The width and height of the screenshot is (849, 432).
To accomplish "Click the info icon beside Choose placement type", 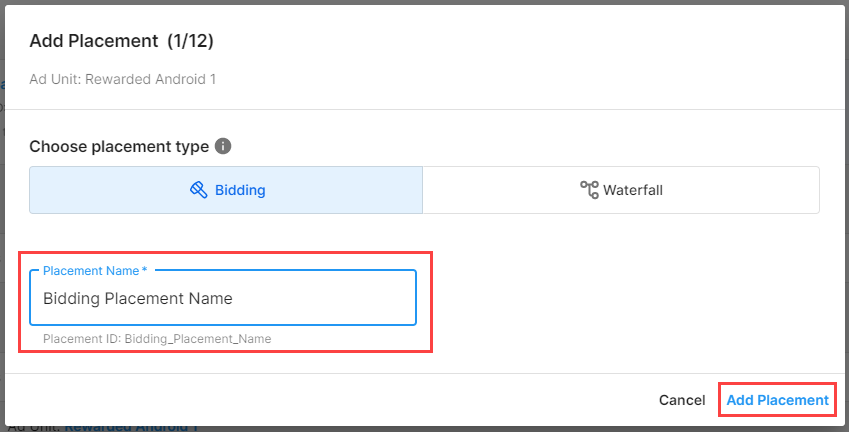I will point(223,146).
